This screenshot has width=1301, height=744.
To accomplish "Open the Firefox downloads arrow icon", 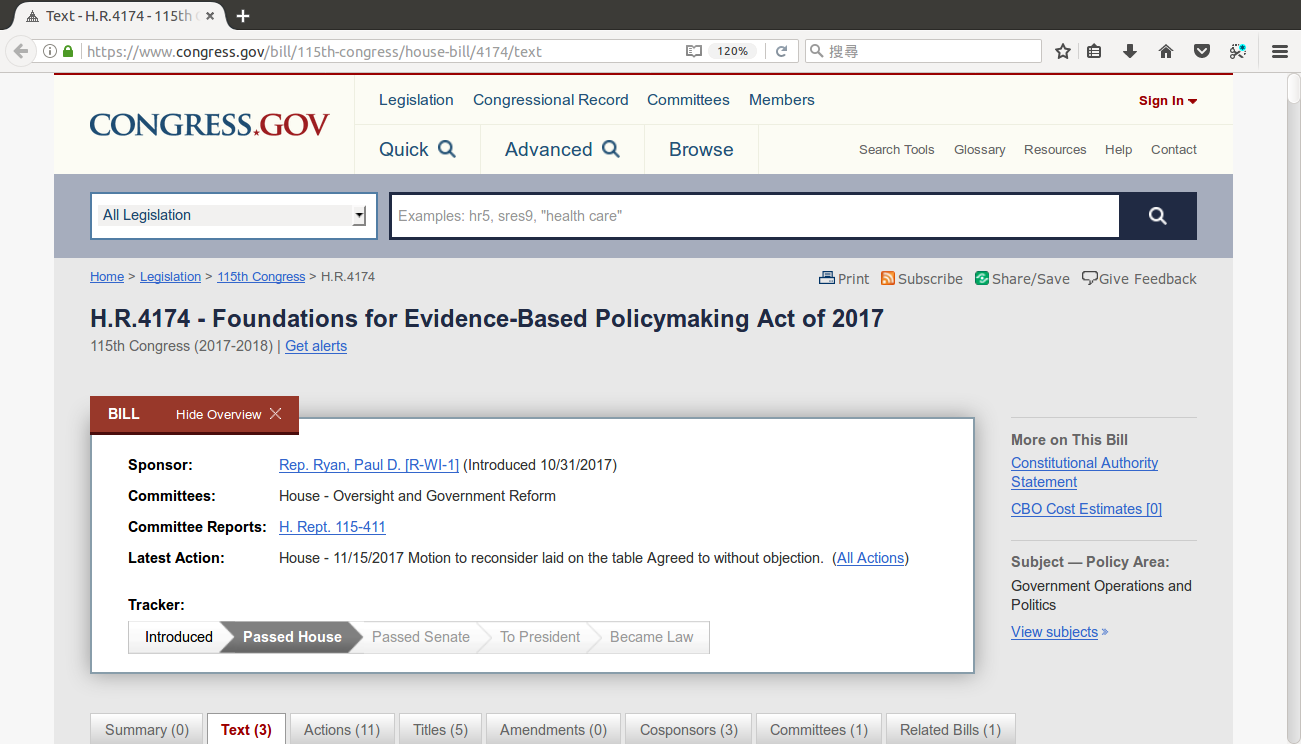I will (x=1130, y=51).
